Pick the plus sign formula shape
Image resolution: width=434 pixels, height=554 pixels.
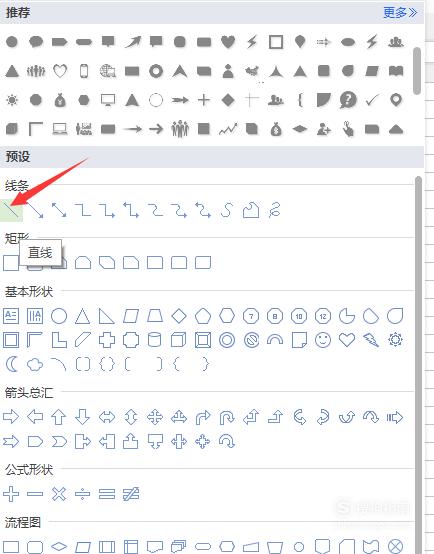pos(11,494)
